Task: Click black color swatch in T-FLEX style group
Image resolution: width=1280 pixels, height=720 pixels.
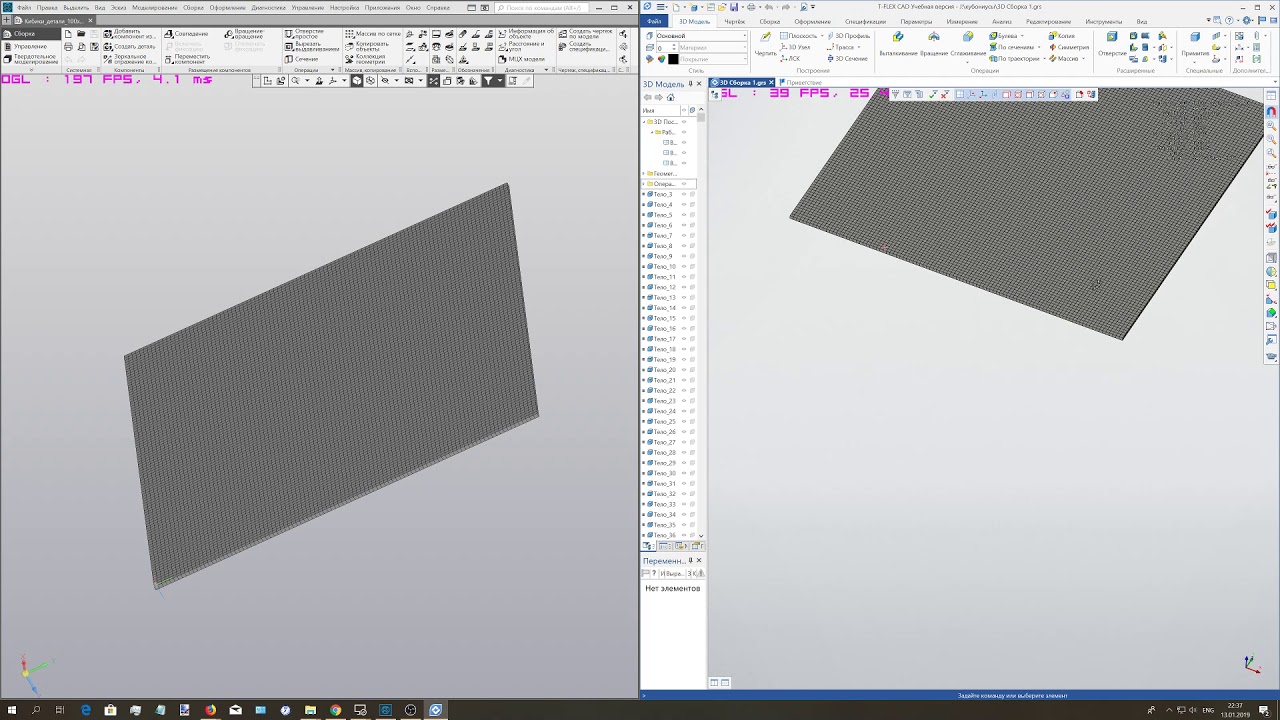Action: click(673, 59)
